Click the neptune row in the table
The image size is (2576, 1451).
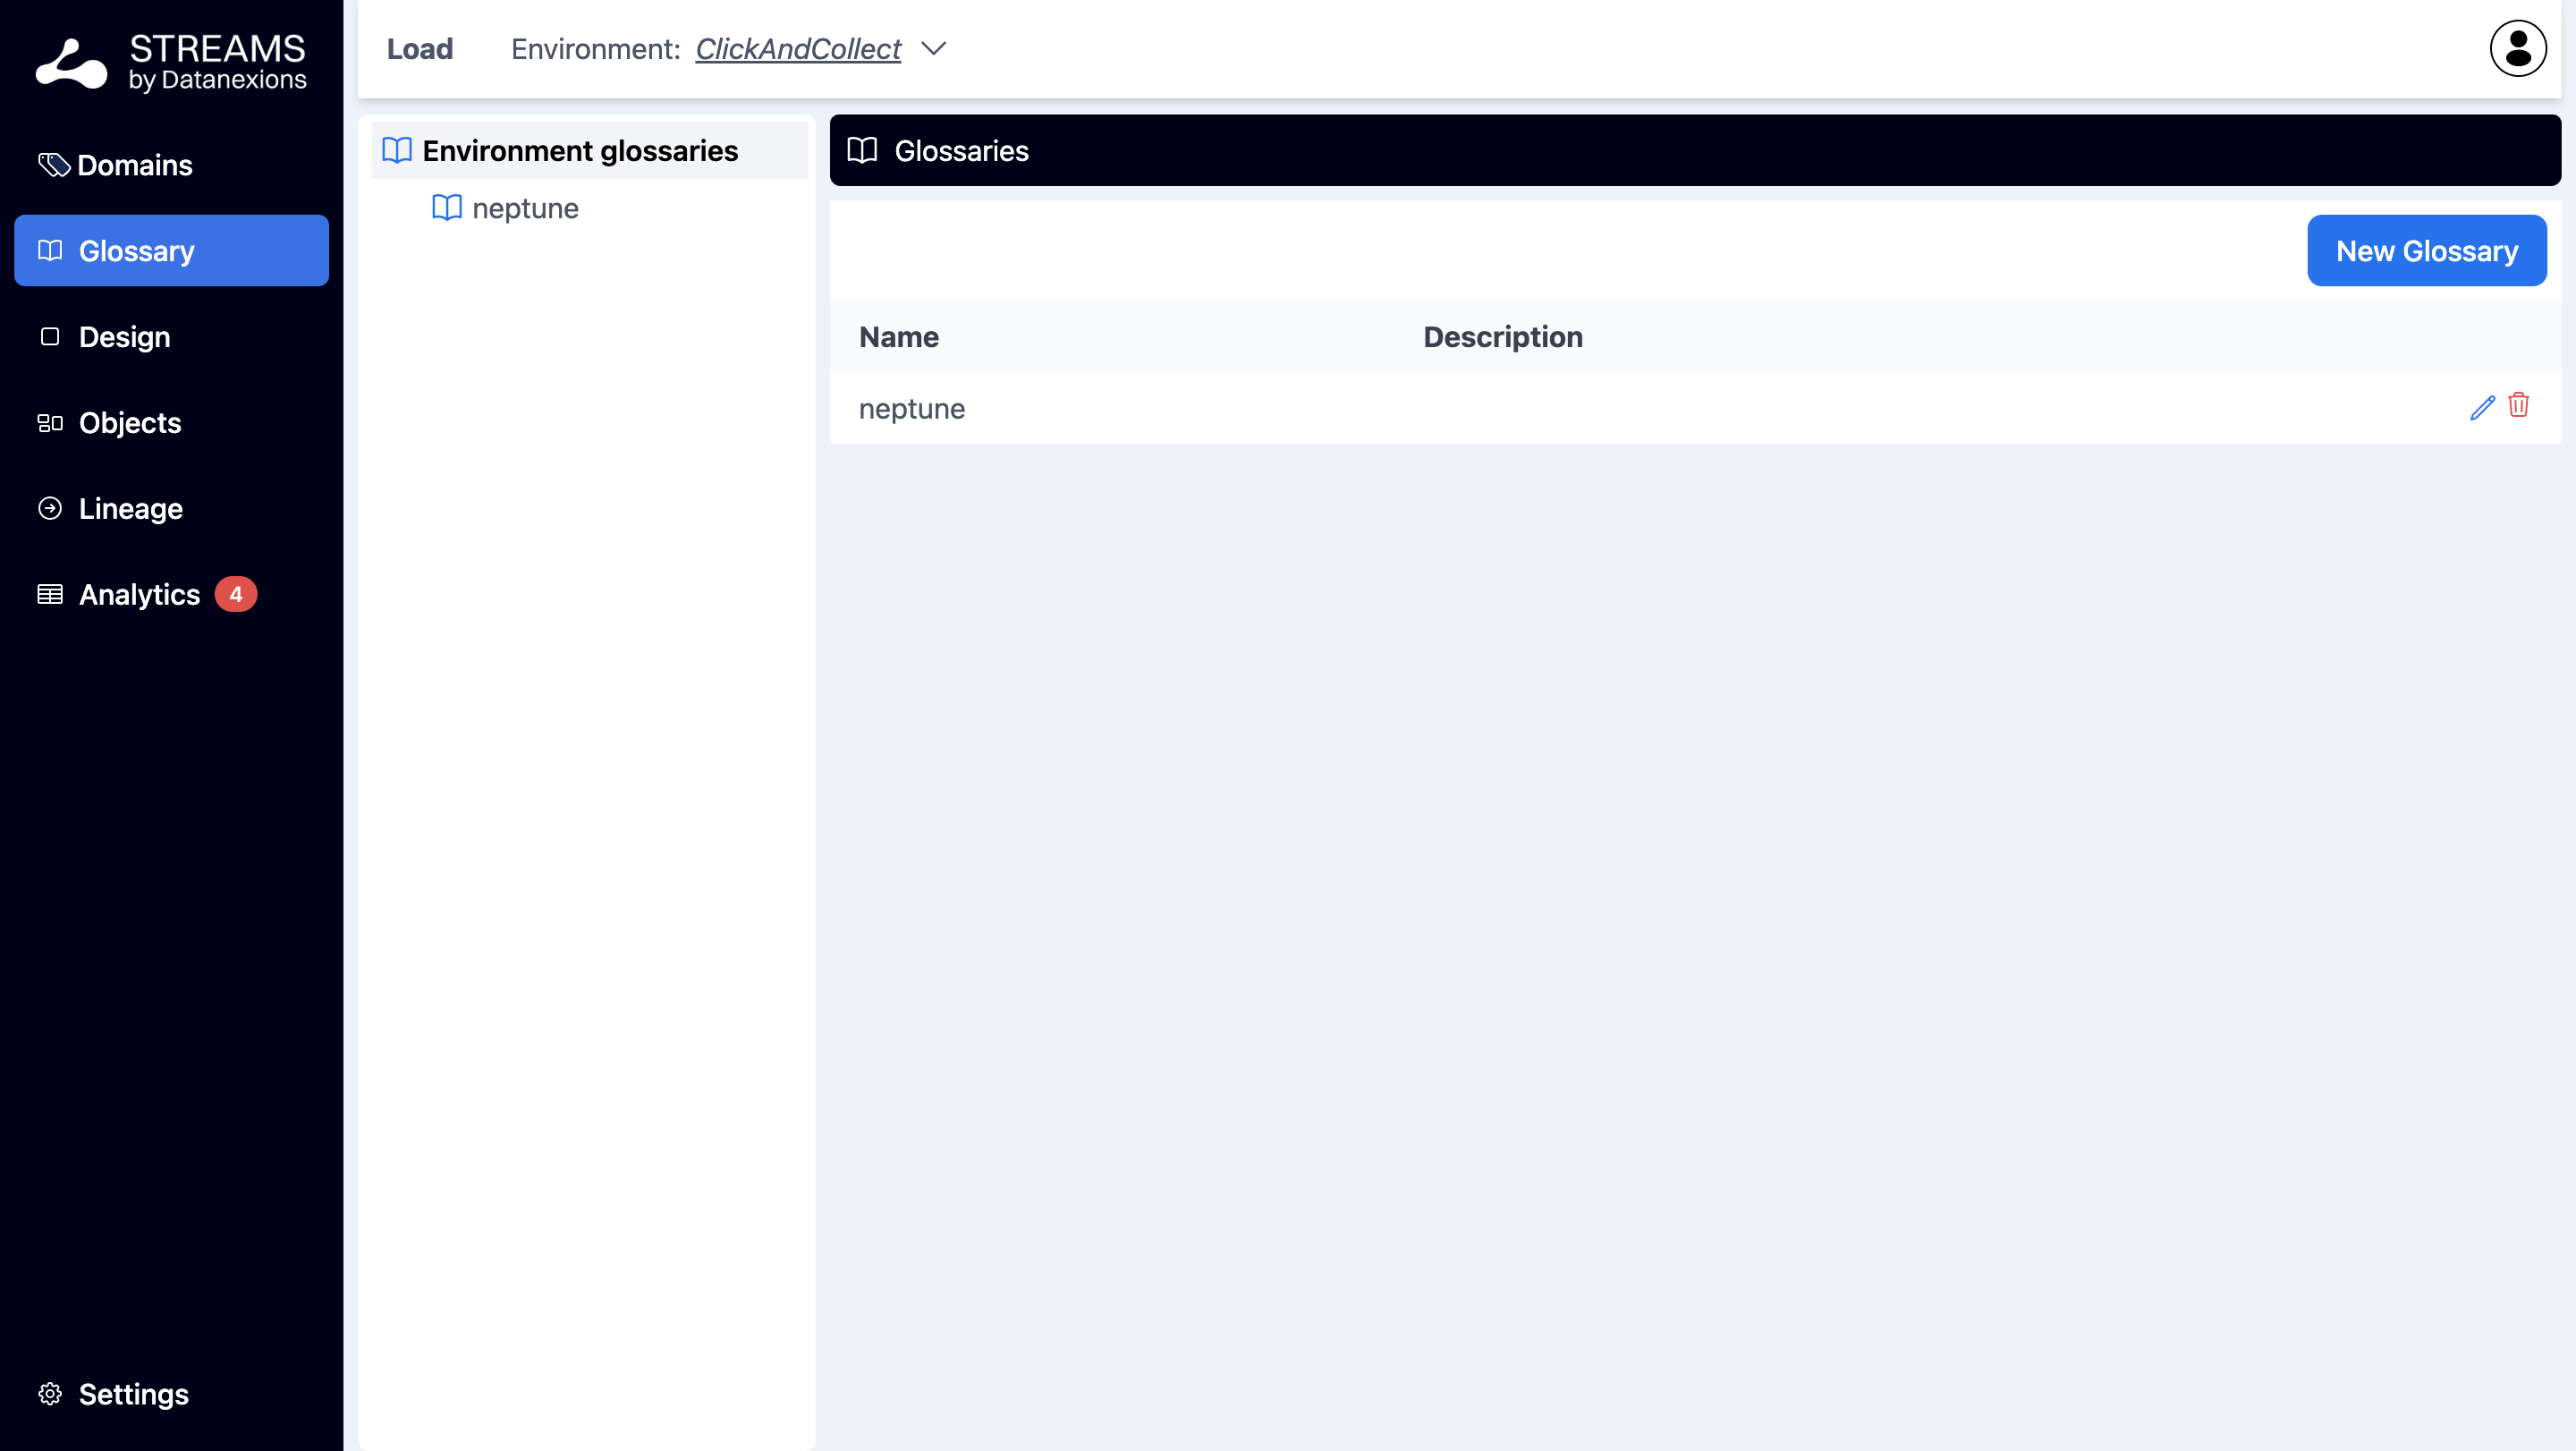pos(911,408)
